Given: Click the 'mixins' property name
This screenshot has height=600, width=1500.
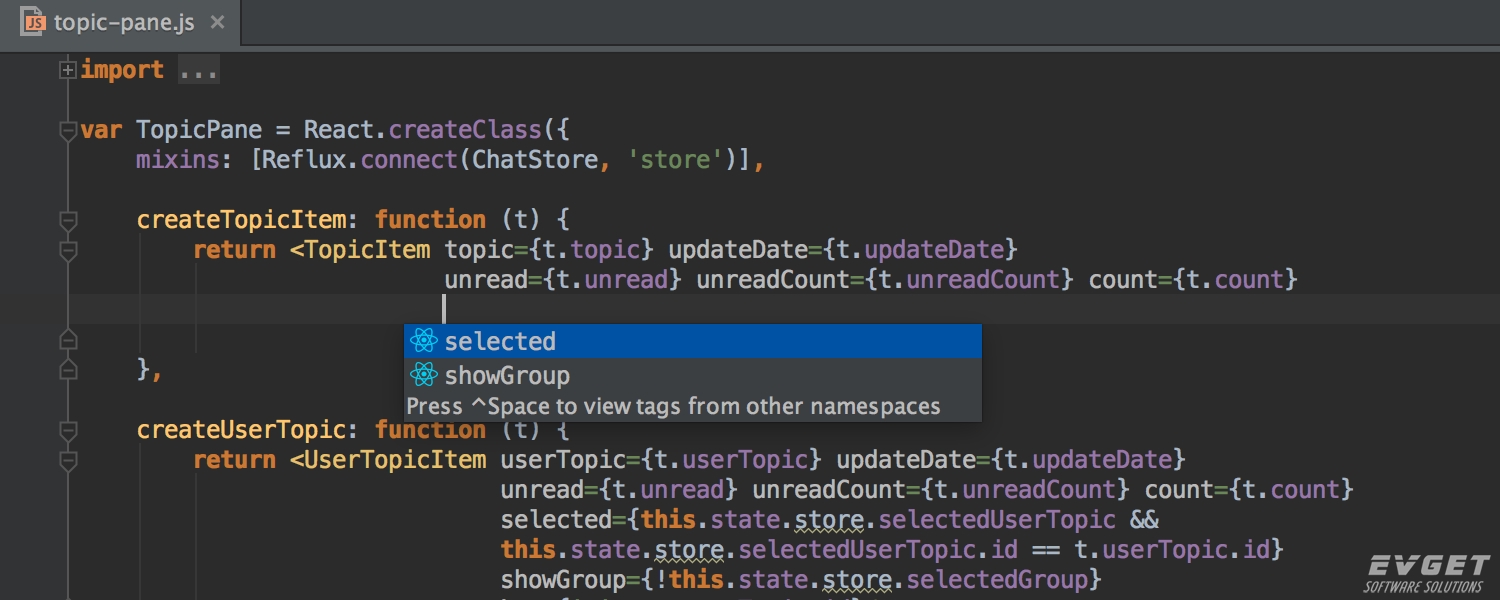Looking at the screenshot, I should click(x=178, y=160).
